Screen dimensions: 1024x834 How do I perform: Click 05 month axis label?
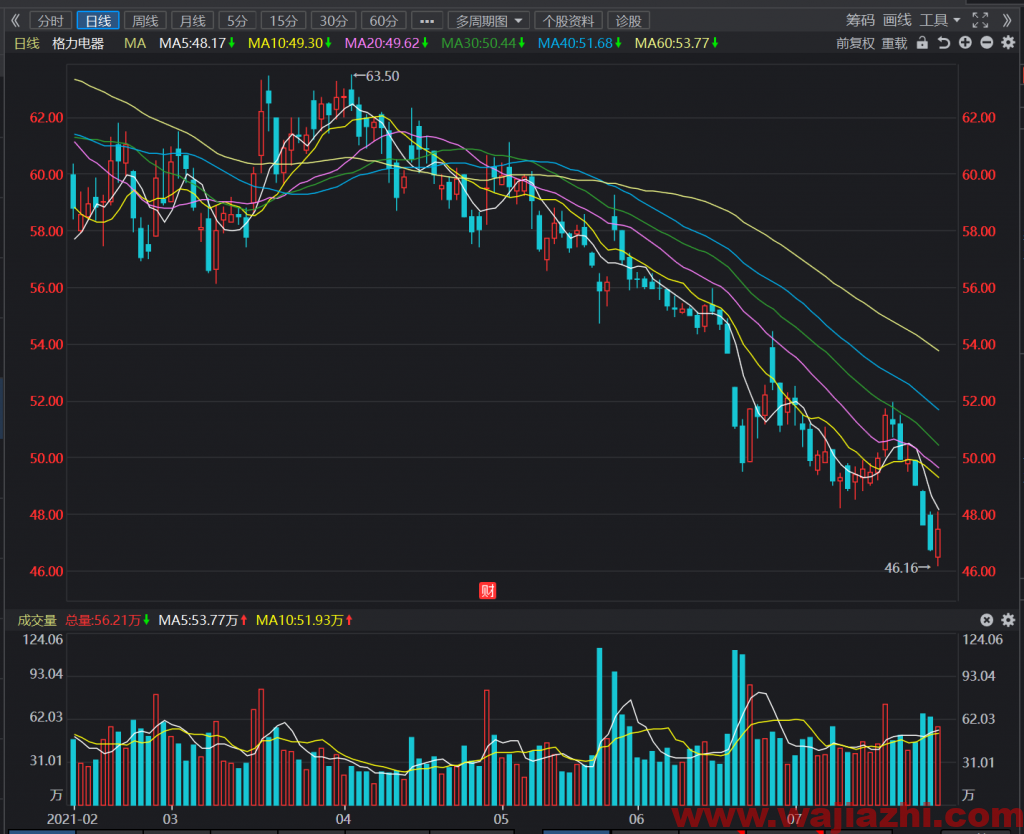click(x=501, y=819)
